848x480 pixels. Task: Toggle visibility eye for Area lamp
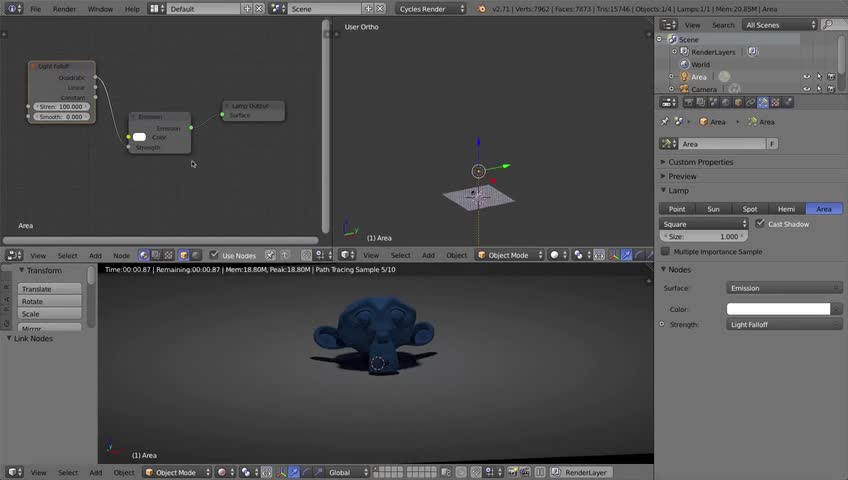806,77
